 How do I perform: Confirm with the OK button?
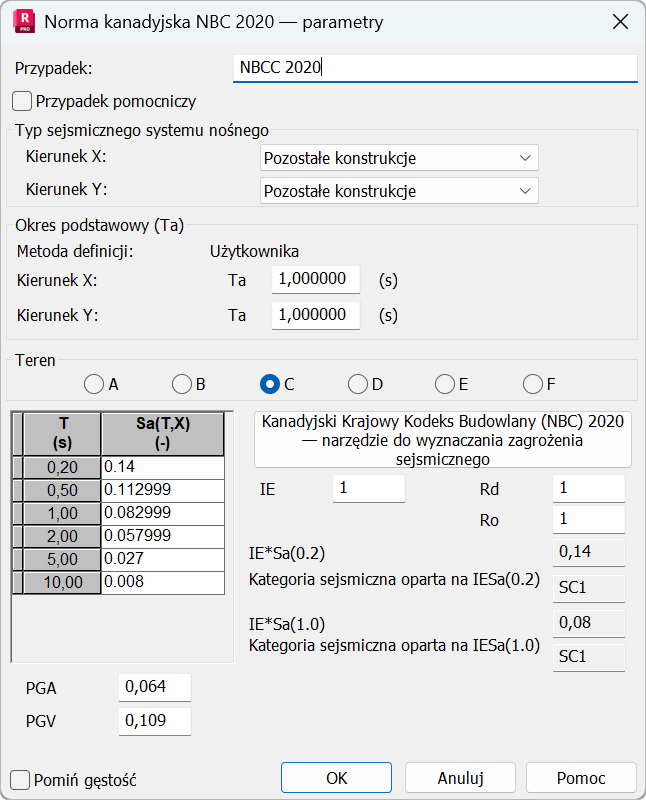[336, 778]
